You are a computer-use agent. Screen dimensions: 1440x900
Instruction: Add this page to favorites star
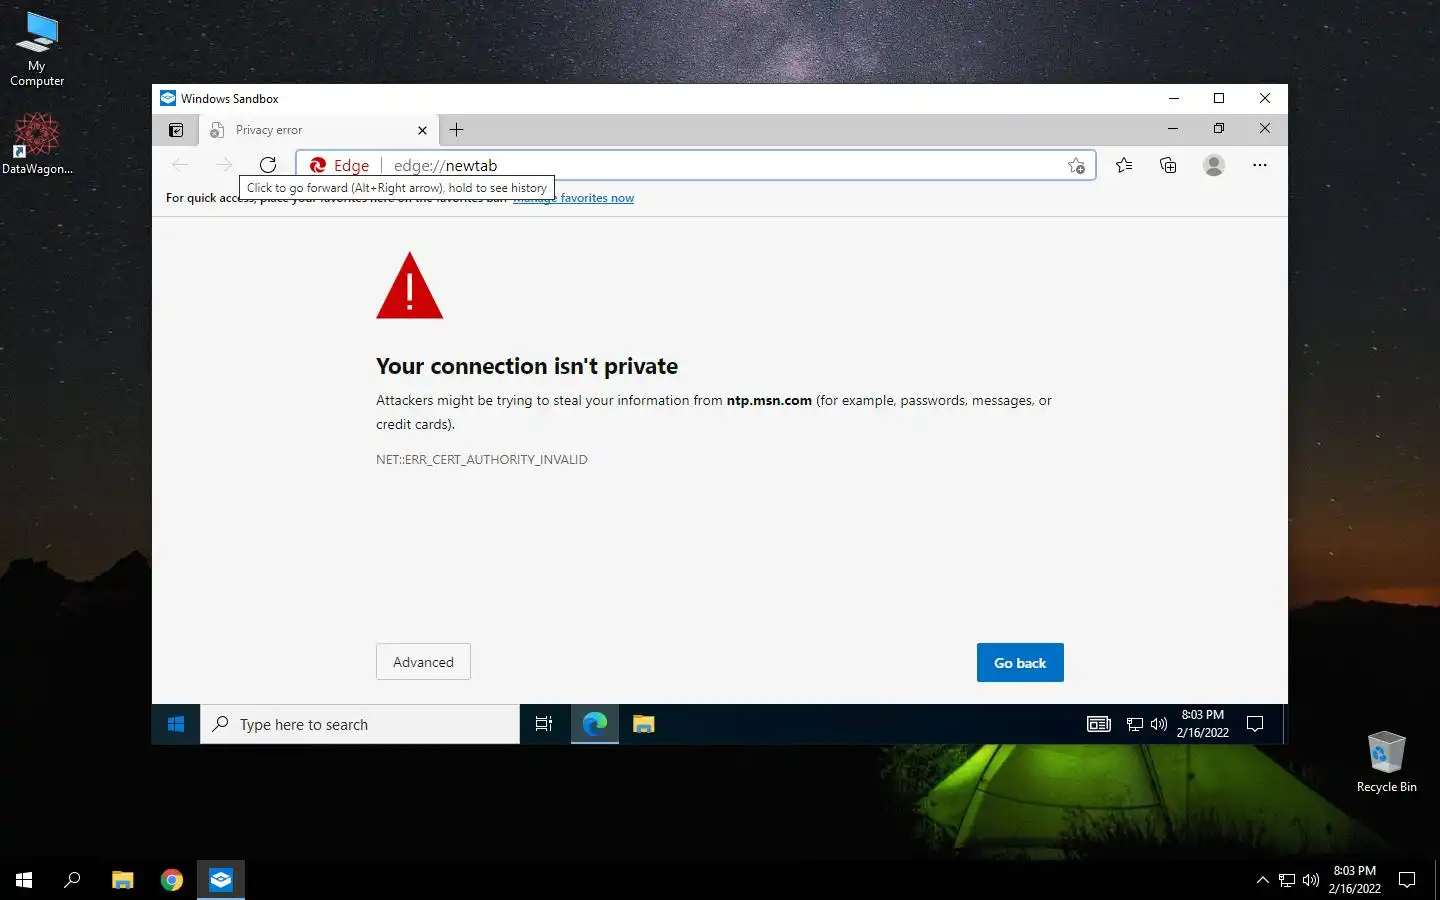pos(1076,166)
